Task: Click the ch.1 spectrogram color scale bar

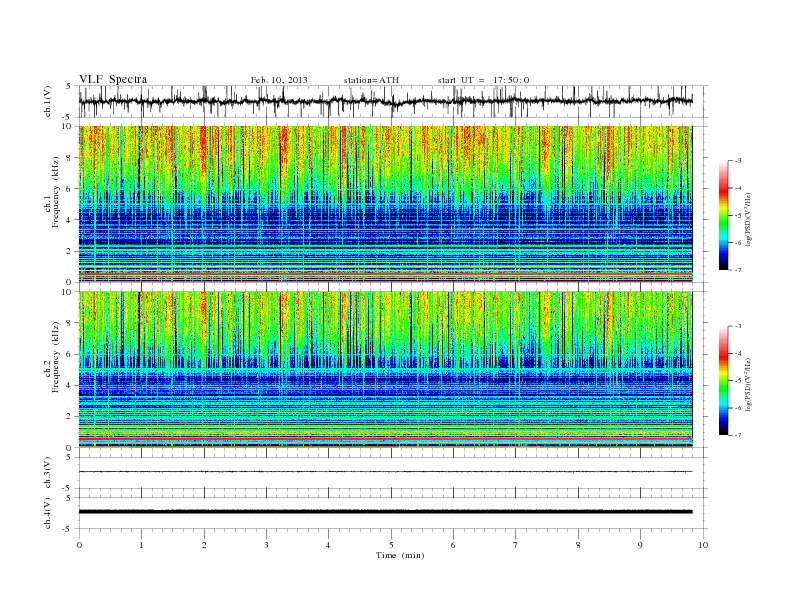Action: (x=723, y=216)
